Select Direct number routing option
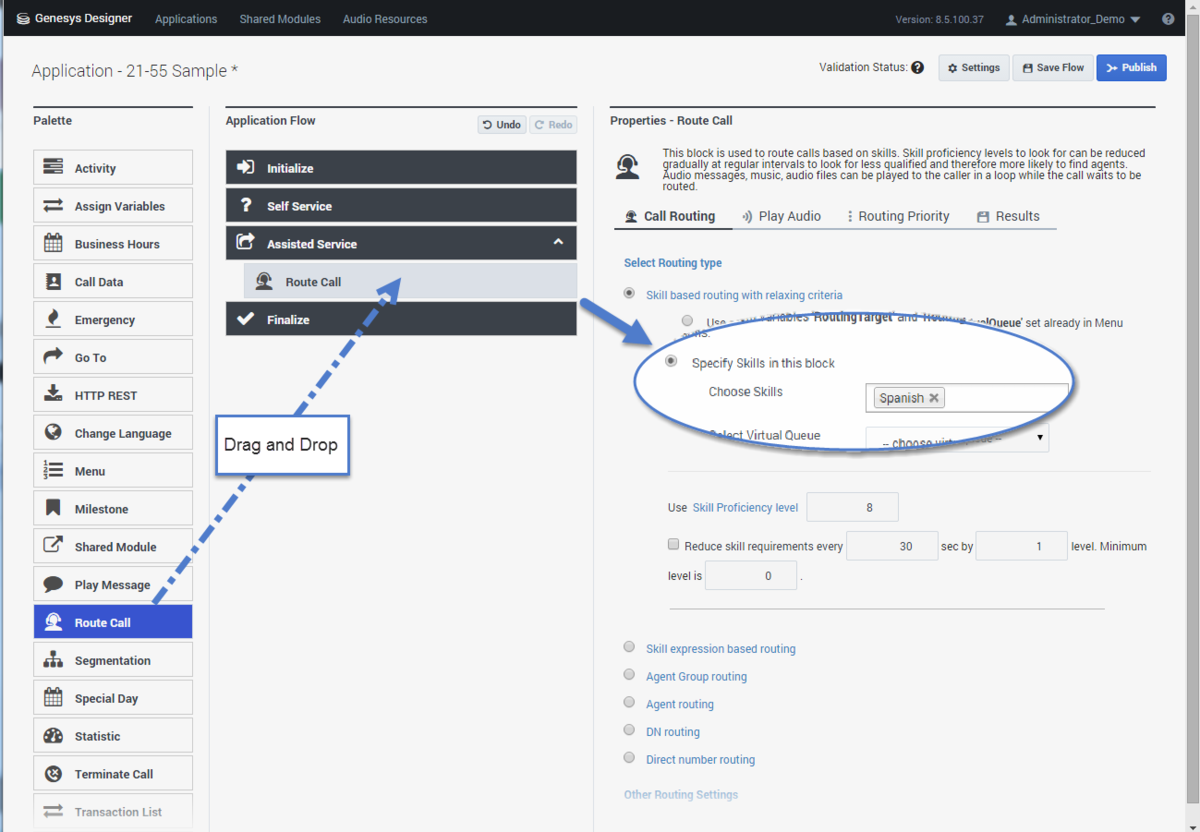1200x832 pixels. tap(629, 758)
